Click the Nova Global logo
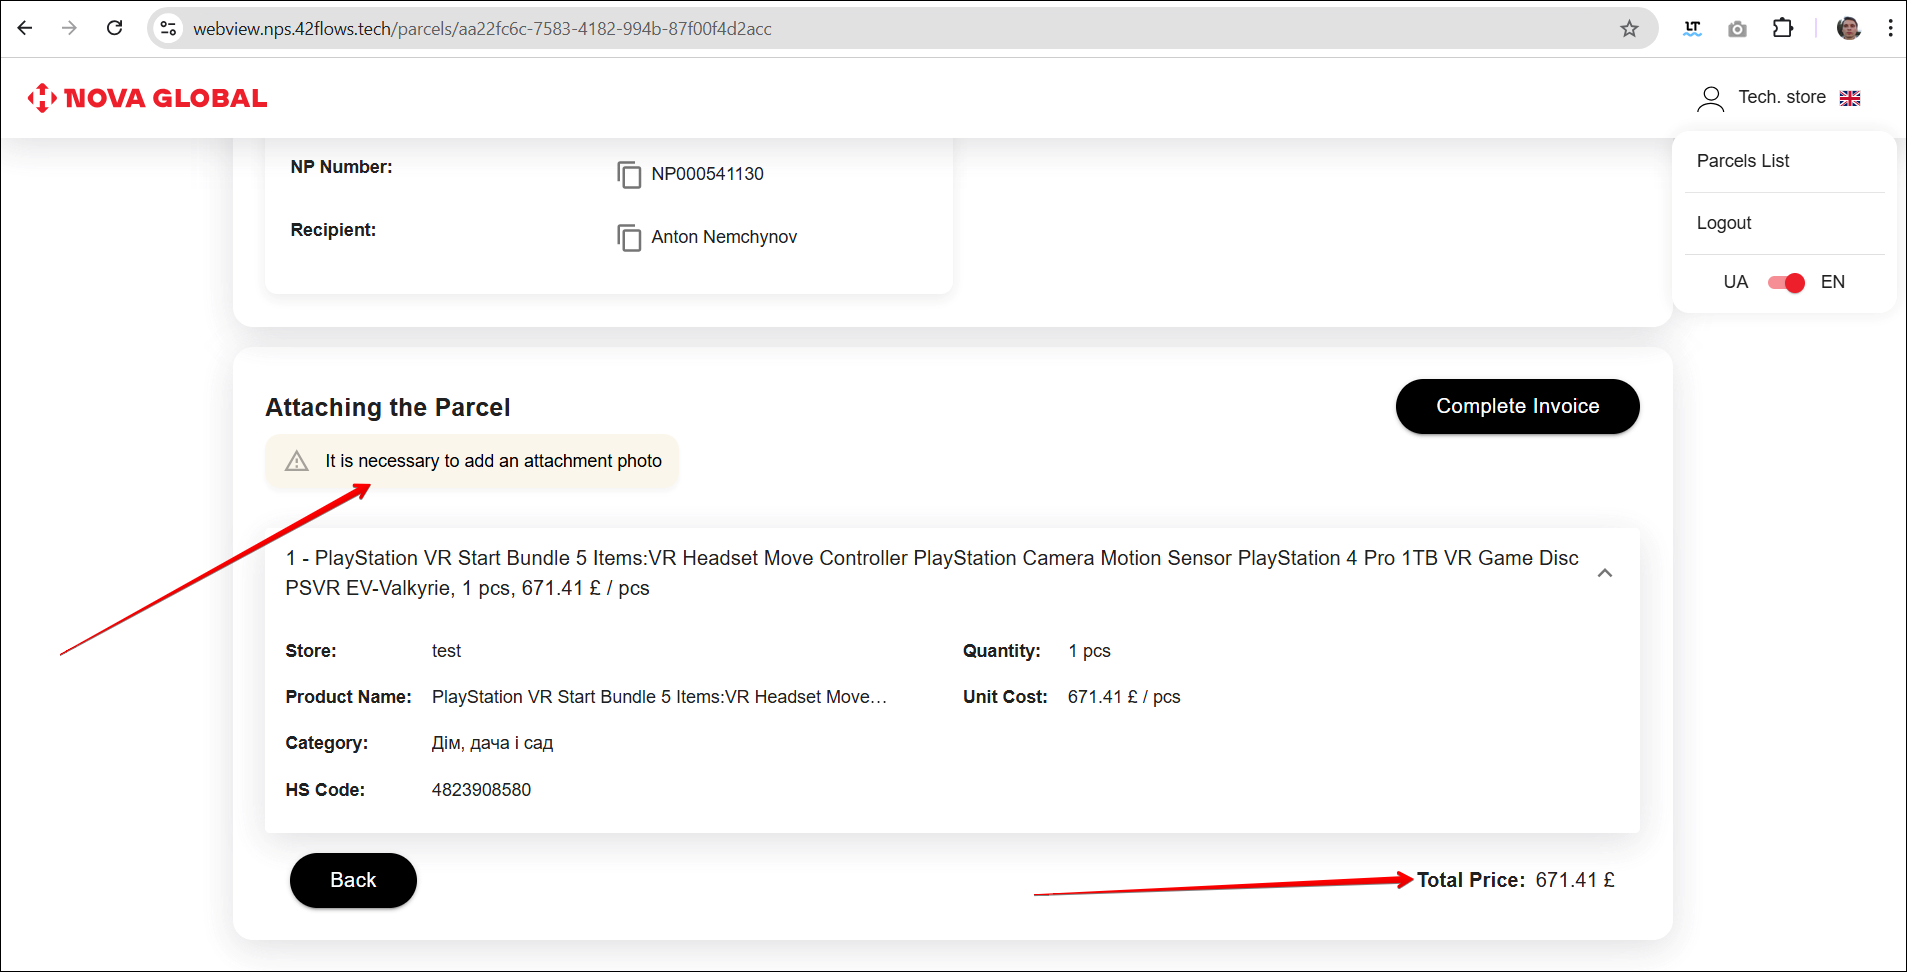 (147, 98)
